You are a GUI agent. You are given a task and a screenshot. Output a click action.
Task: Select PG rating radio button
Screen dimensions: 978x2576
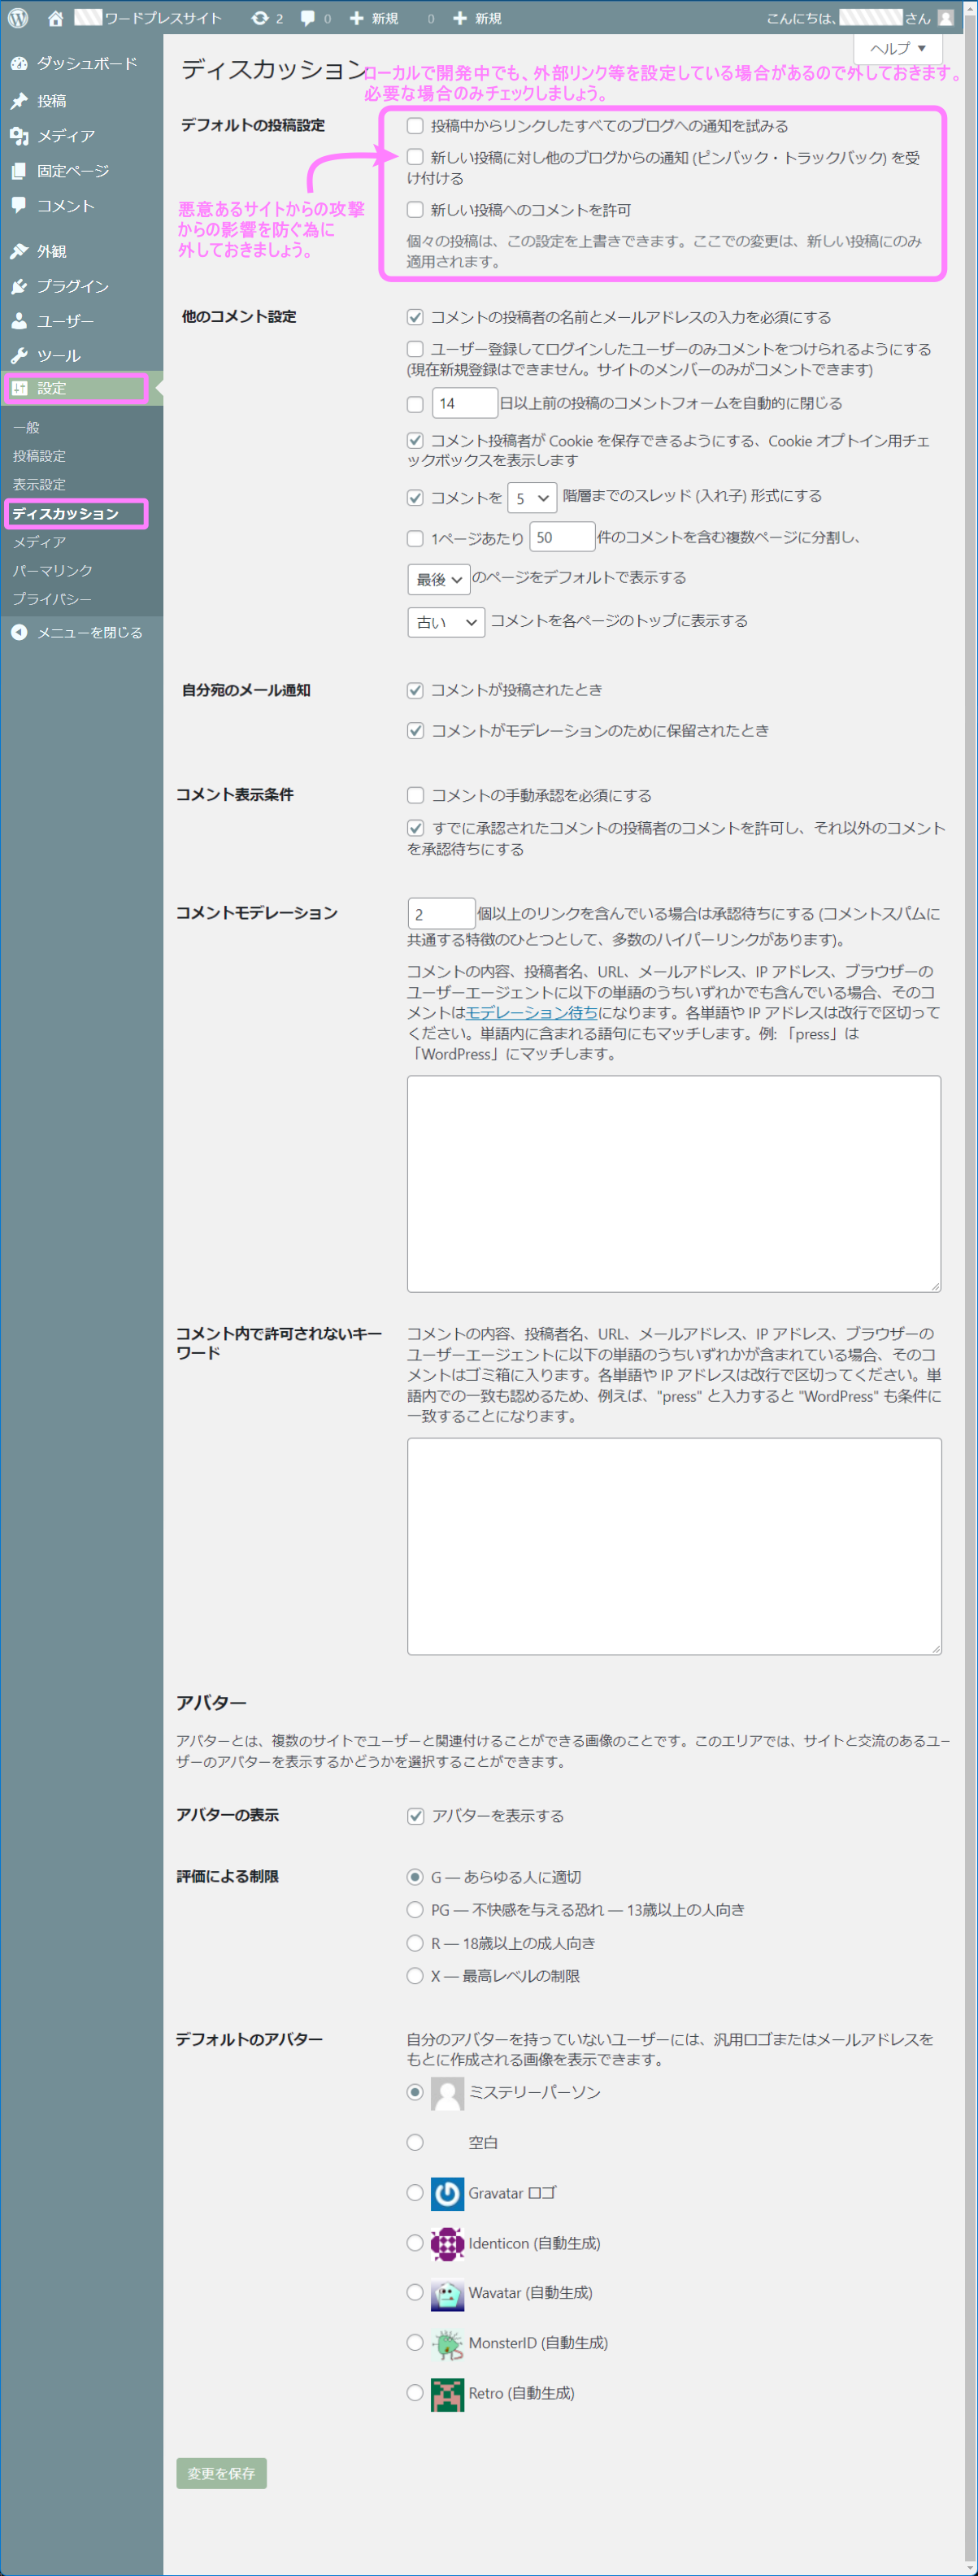[x=415, y=1910]
